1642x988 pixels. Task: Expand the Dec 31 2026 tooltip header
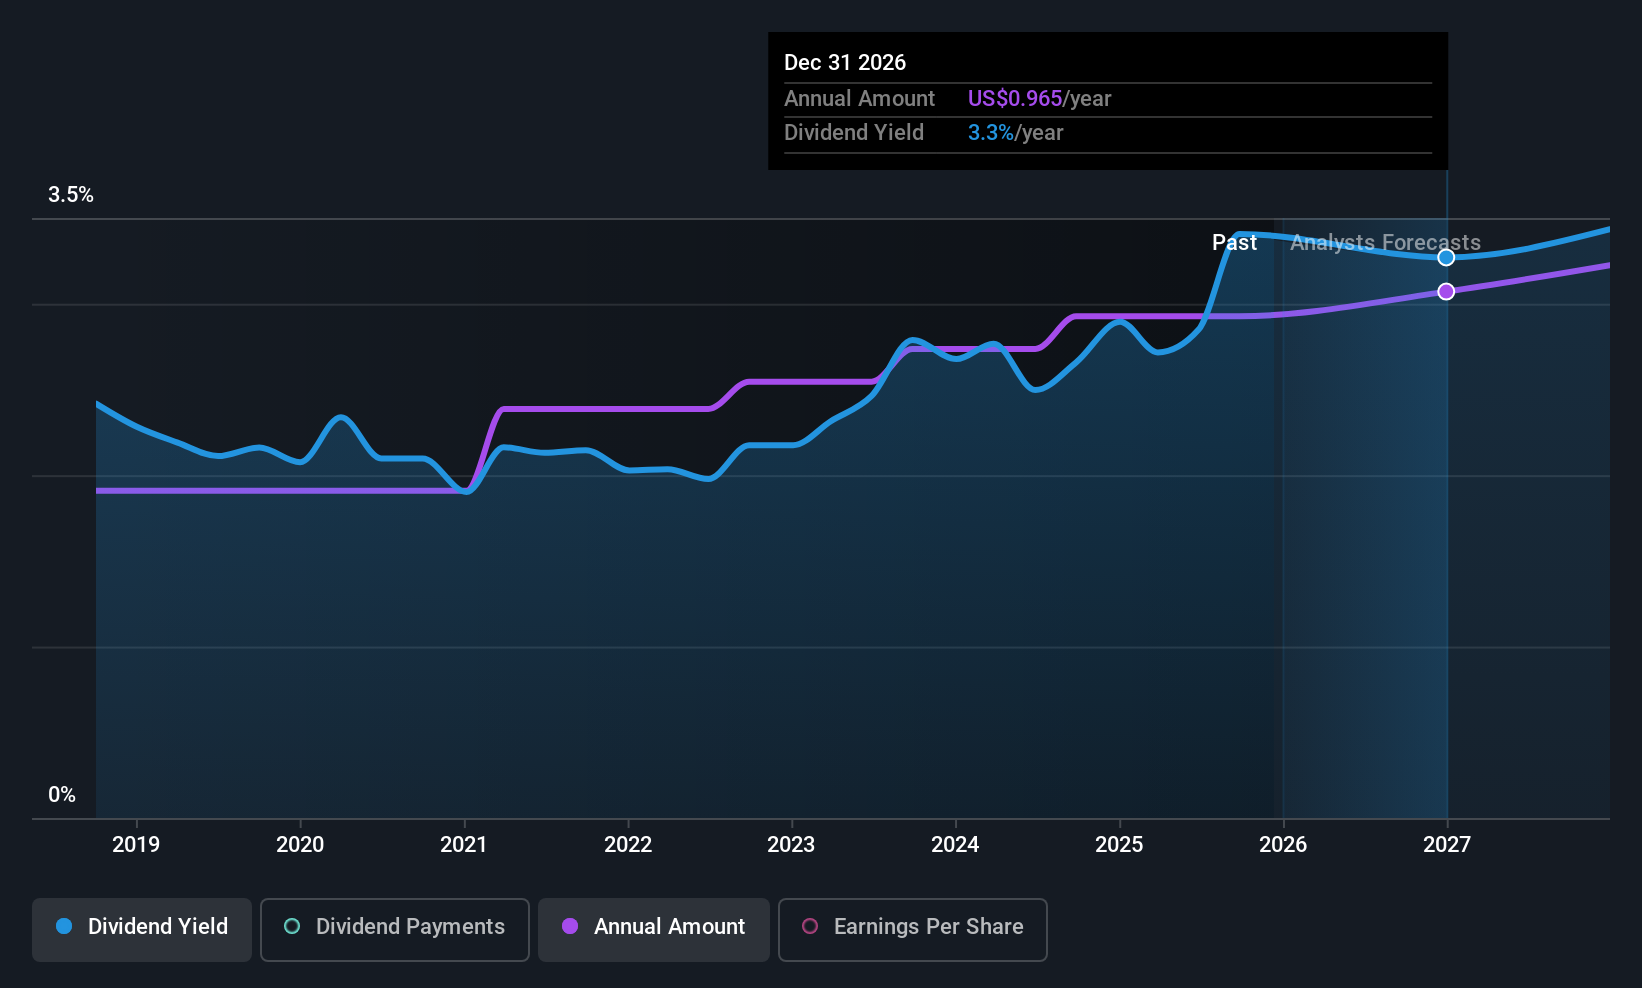coord(845,62)
